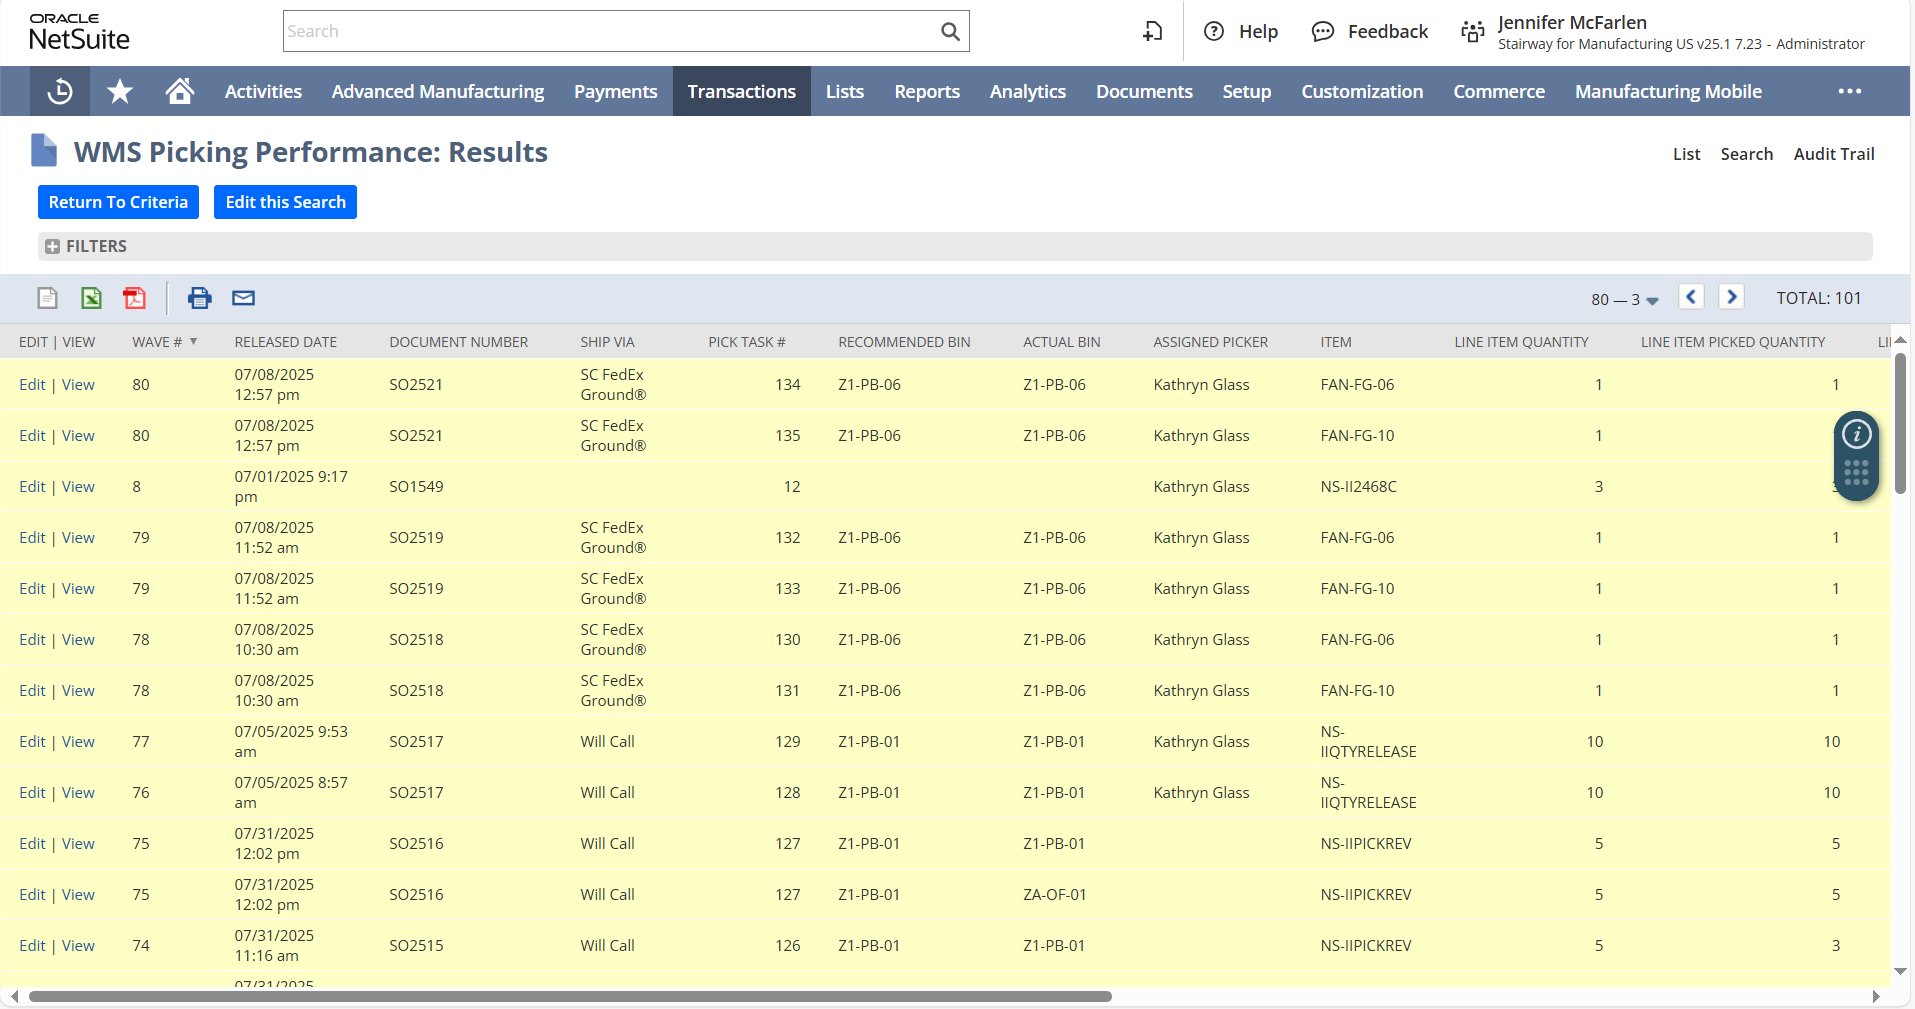Email the search results

coord(243,298)
